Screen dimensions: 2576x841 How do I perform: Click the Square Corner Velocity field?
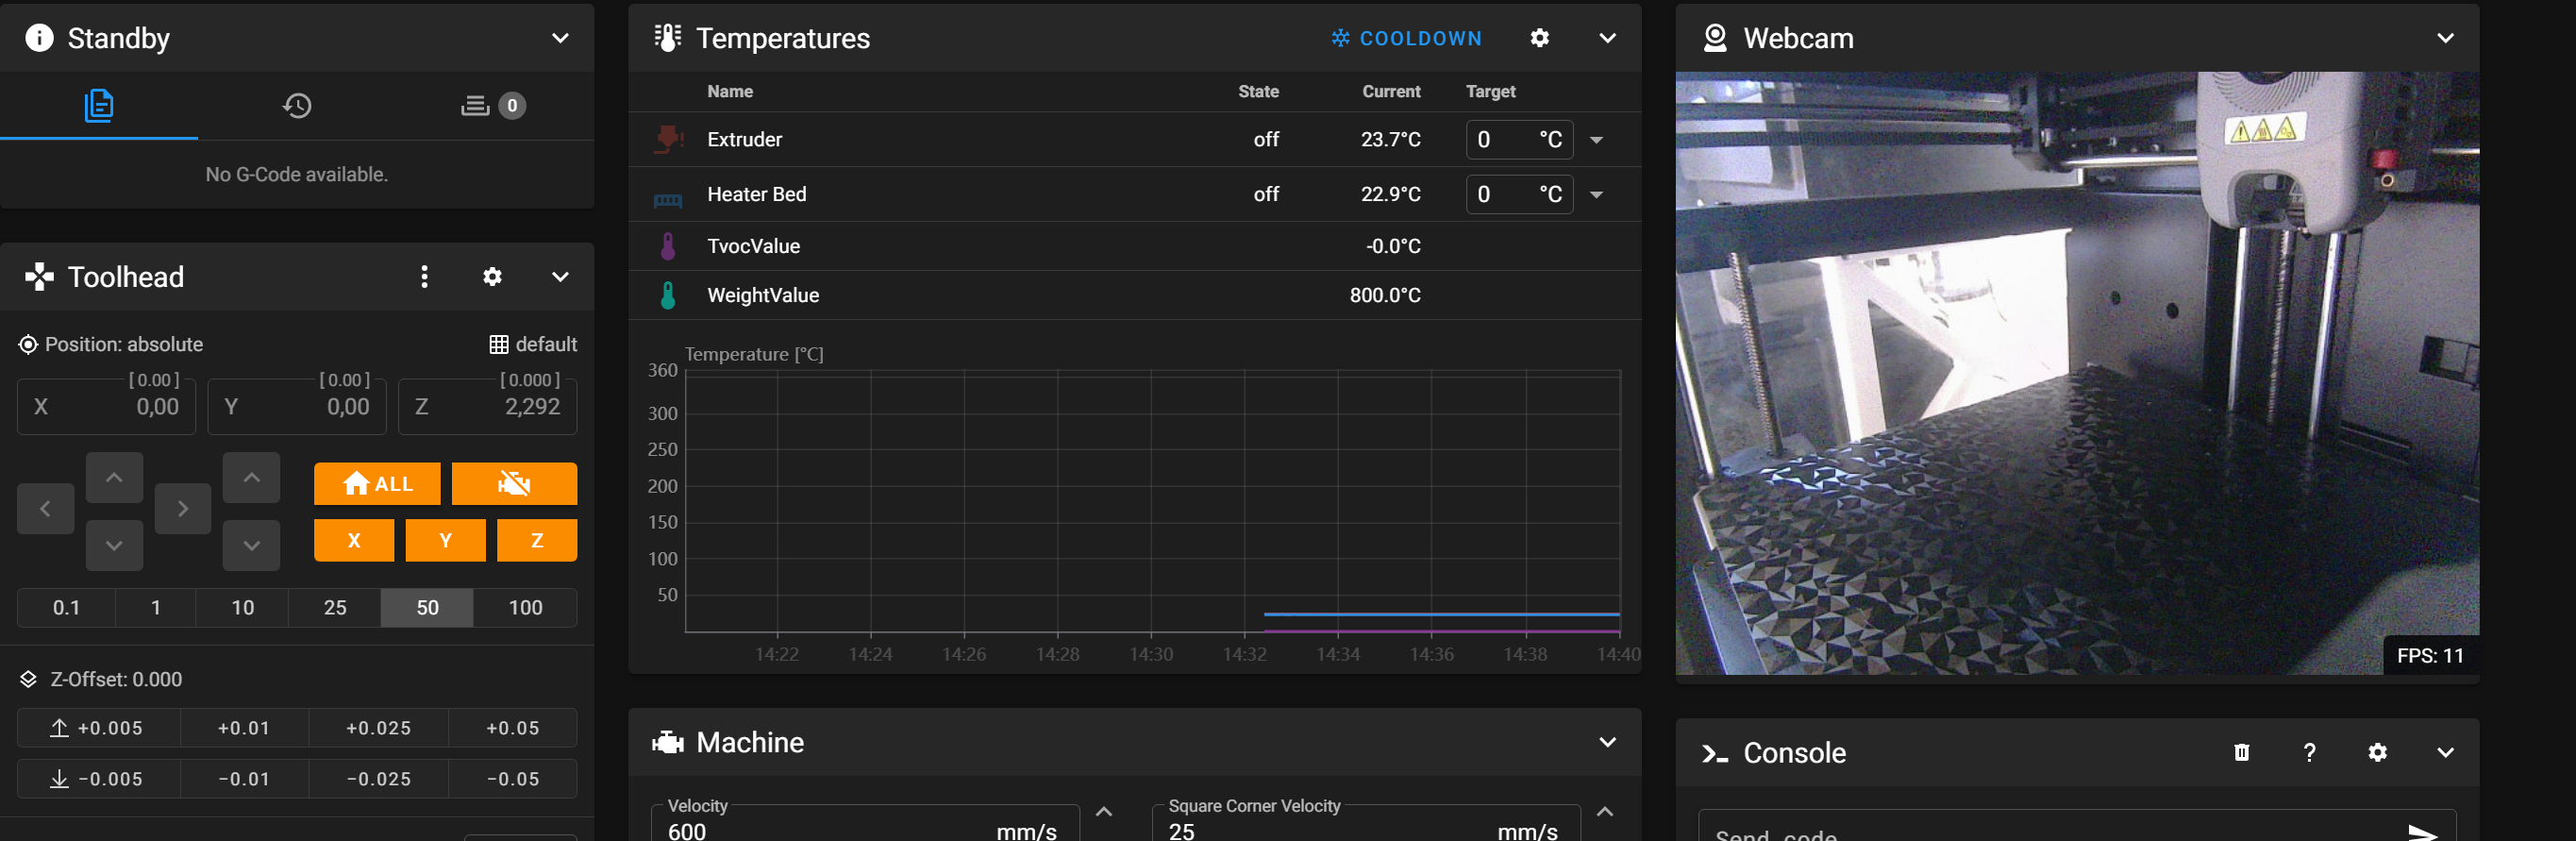[1366, 824]
